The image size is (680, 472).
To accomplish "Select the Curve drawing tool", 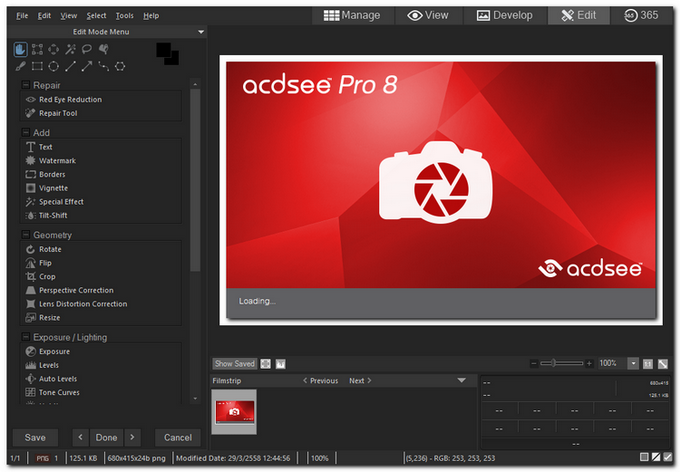I will [104, 66].
